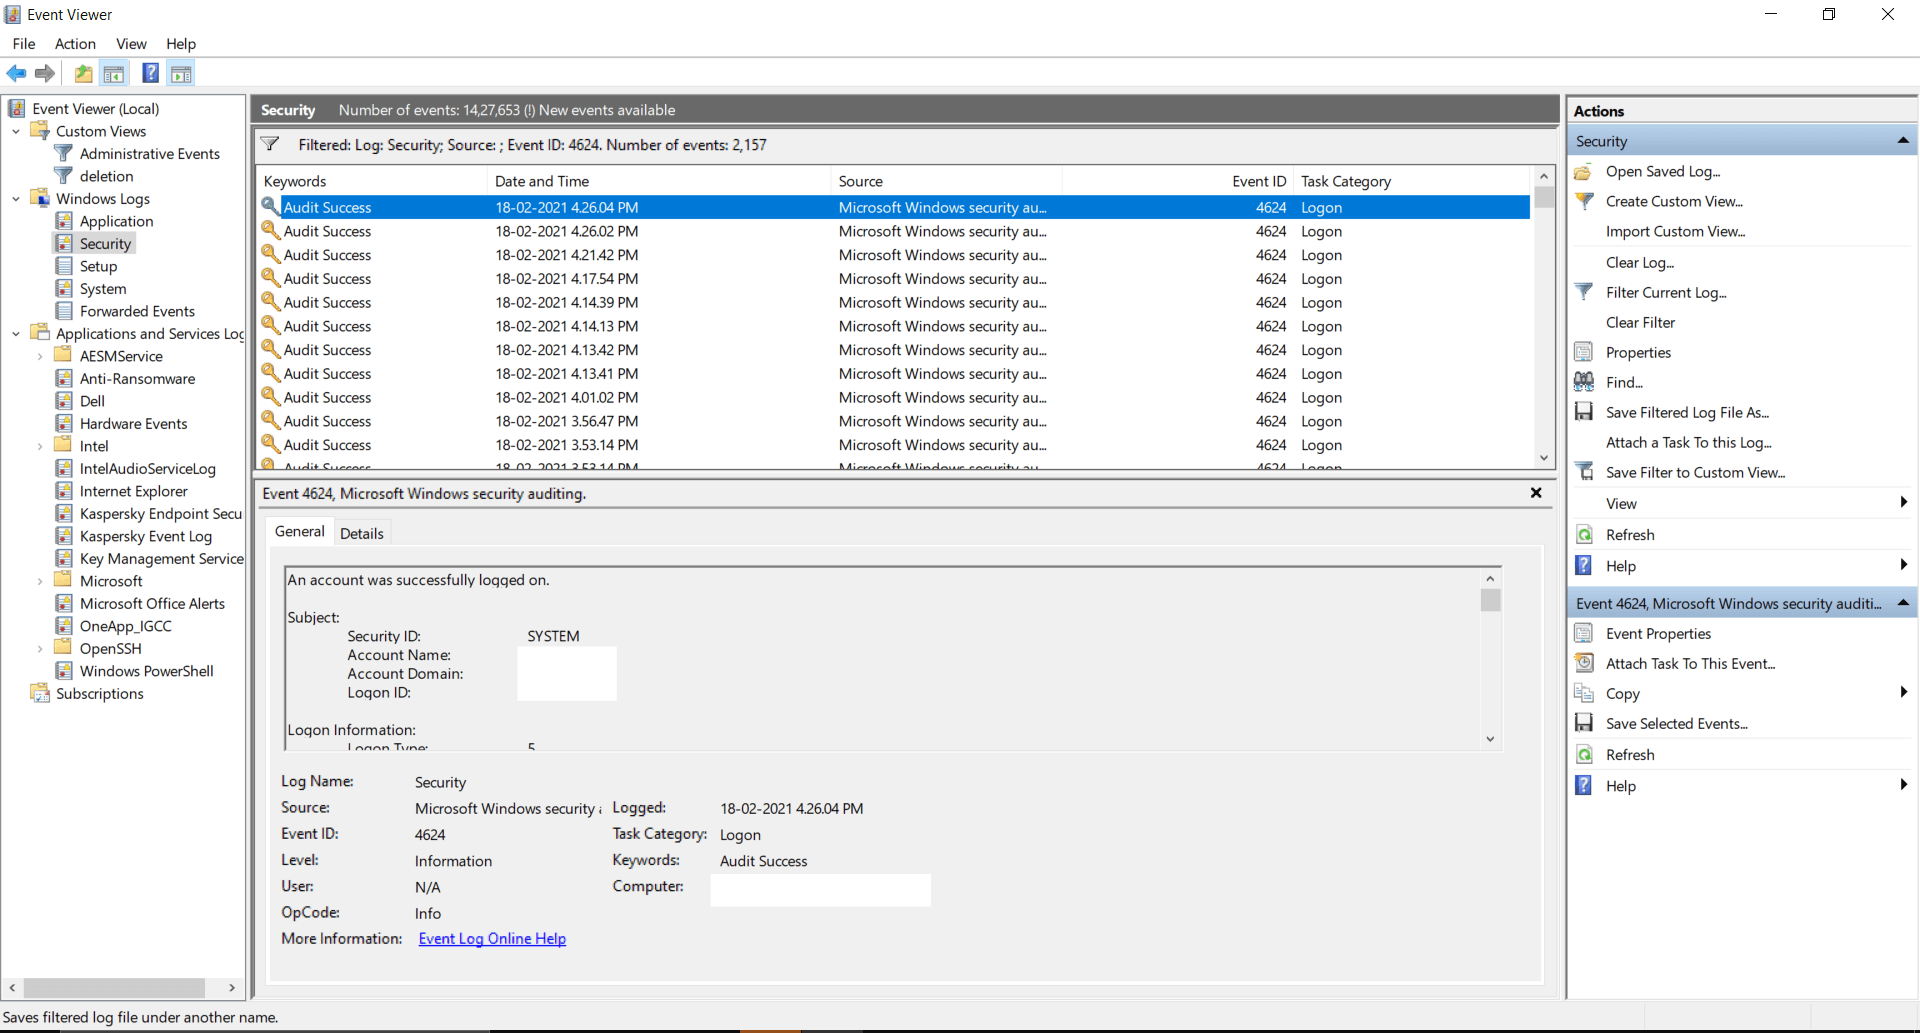
Task: Open the Copy submenu arrow
Action: (x=1903, y=693)
